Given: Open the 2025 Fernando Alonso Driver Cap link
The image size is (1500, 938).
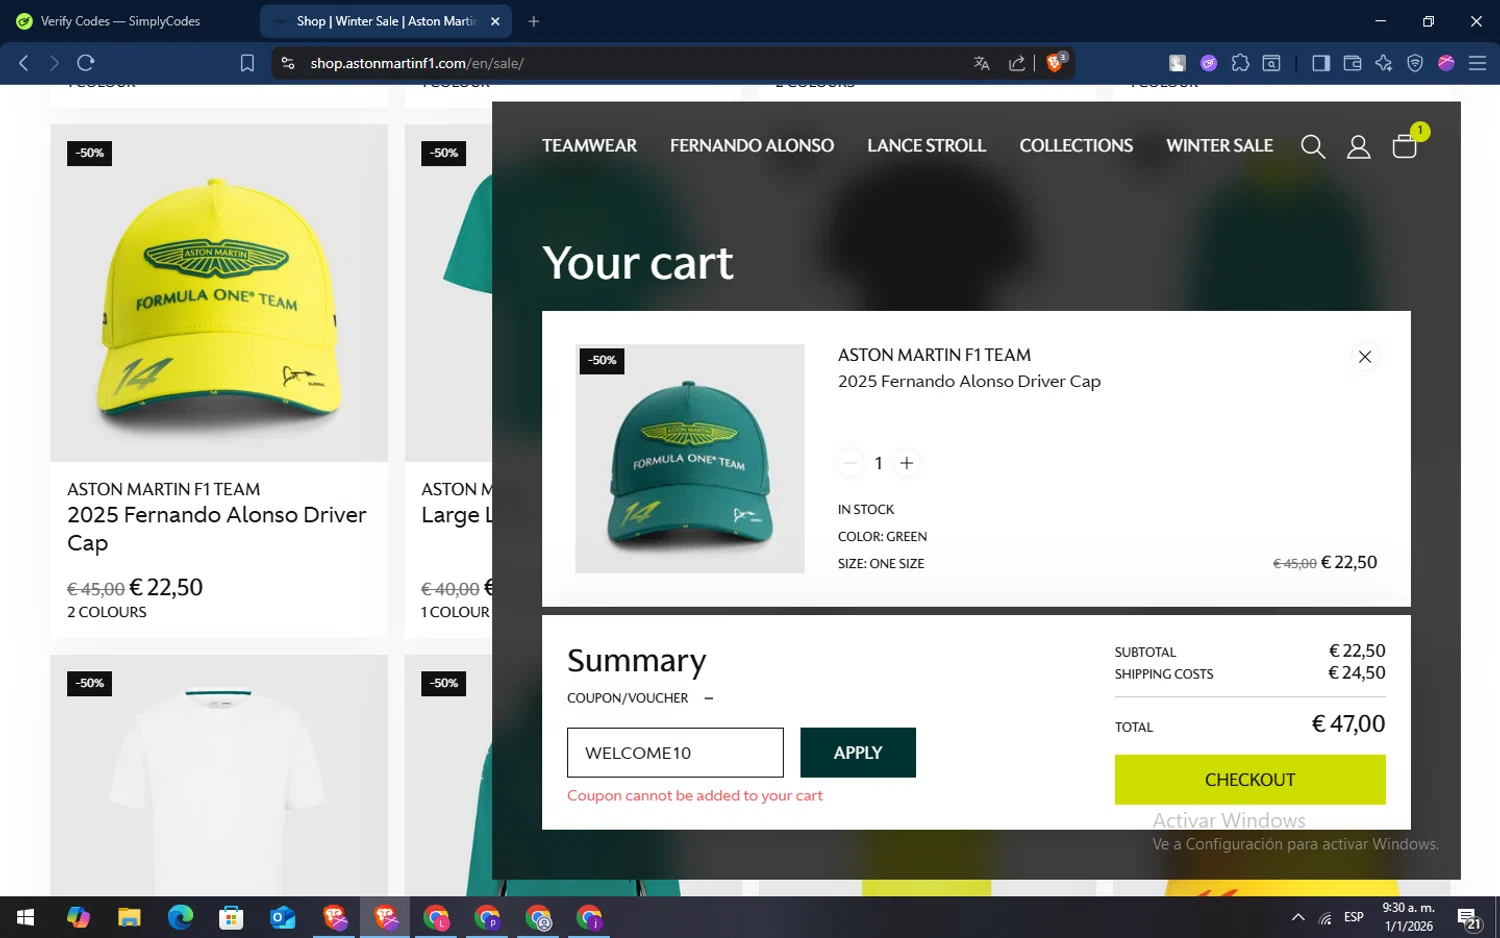Looking at the screenshot, I should (217, 529).
